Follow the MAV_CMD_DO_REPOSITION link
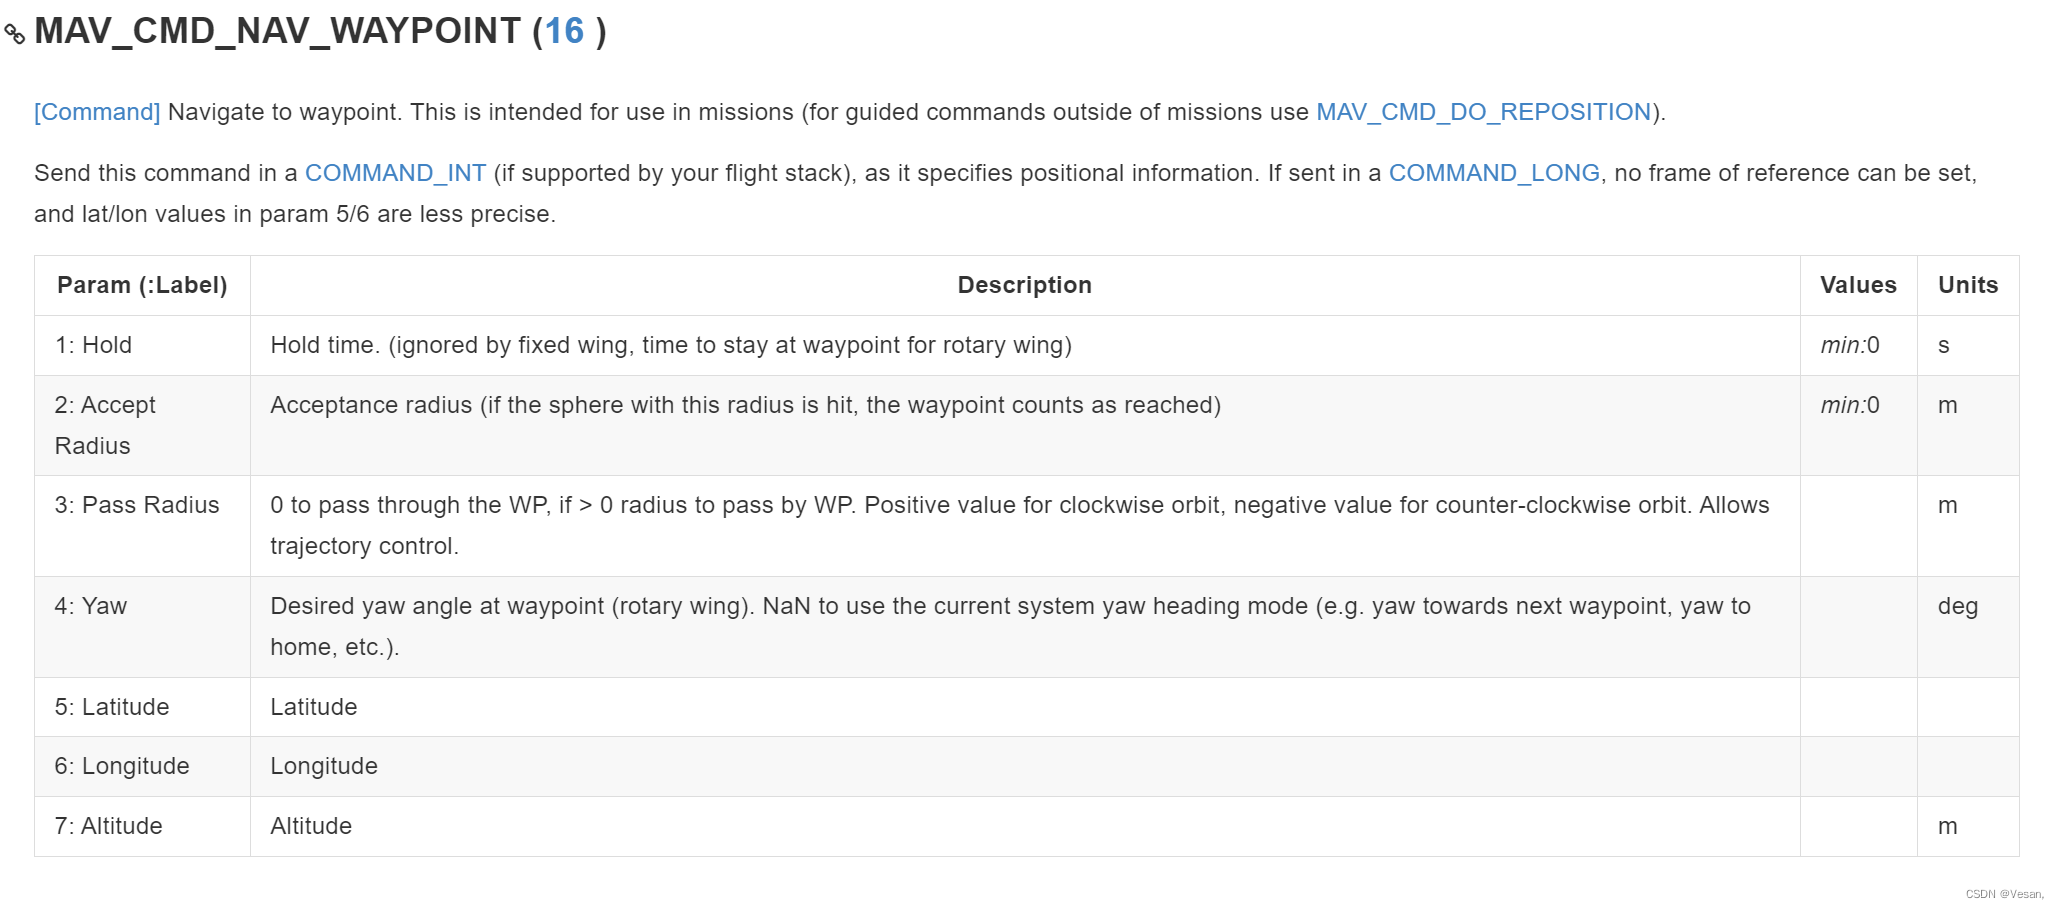Image resolution: width=2059 pixels, height=909 pixels. pos(1483,112)
